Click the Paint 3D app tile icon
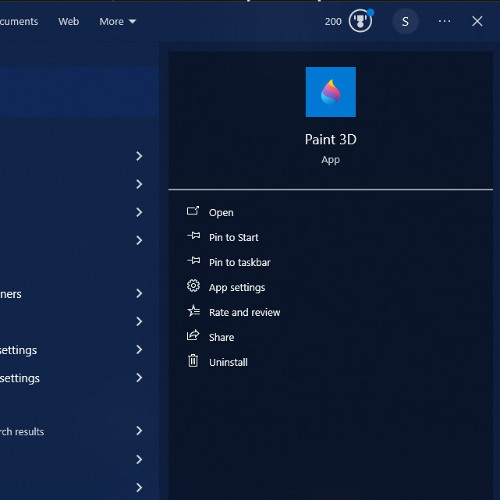Screen dimensions: 500x500 coord(331,92)
